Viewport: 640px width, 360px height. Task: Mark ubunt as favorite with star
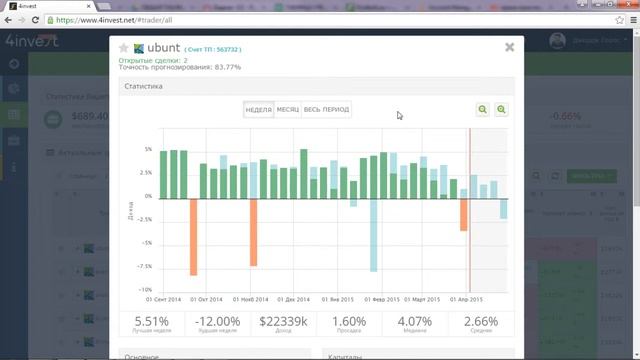click(x=124, y=48)
